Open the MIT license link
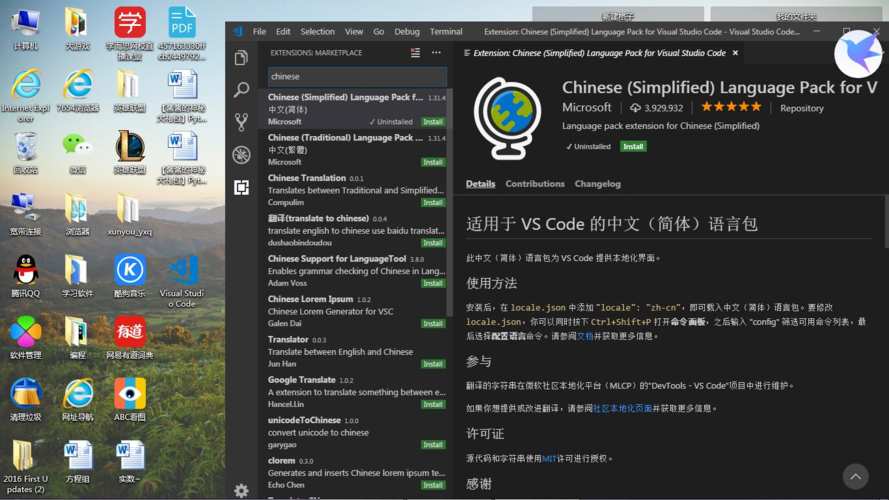 pos(549,459)
